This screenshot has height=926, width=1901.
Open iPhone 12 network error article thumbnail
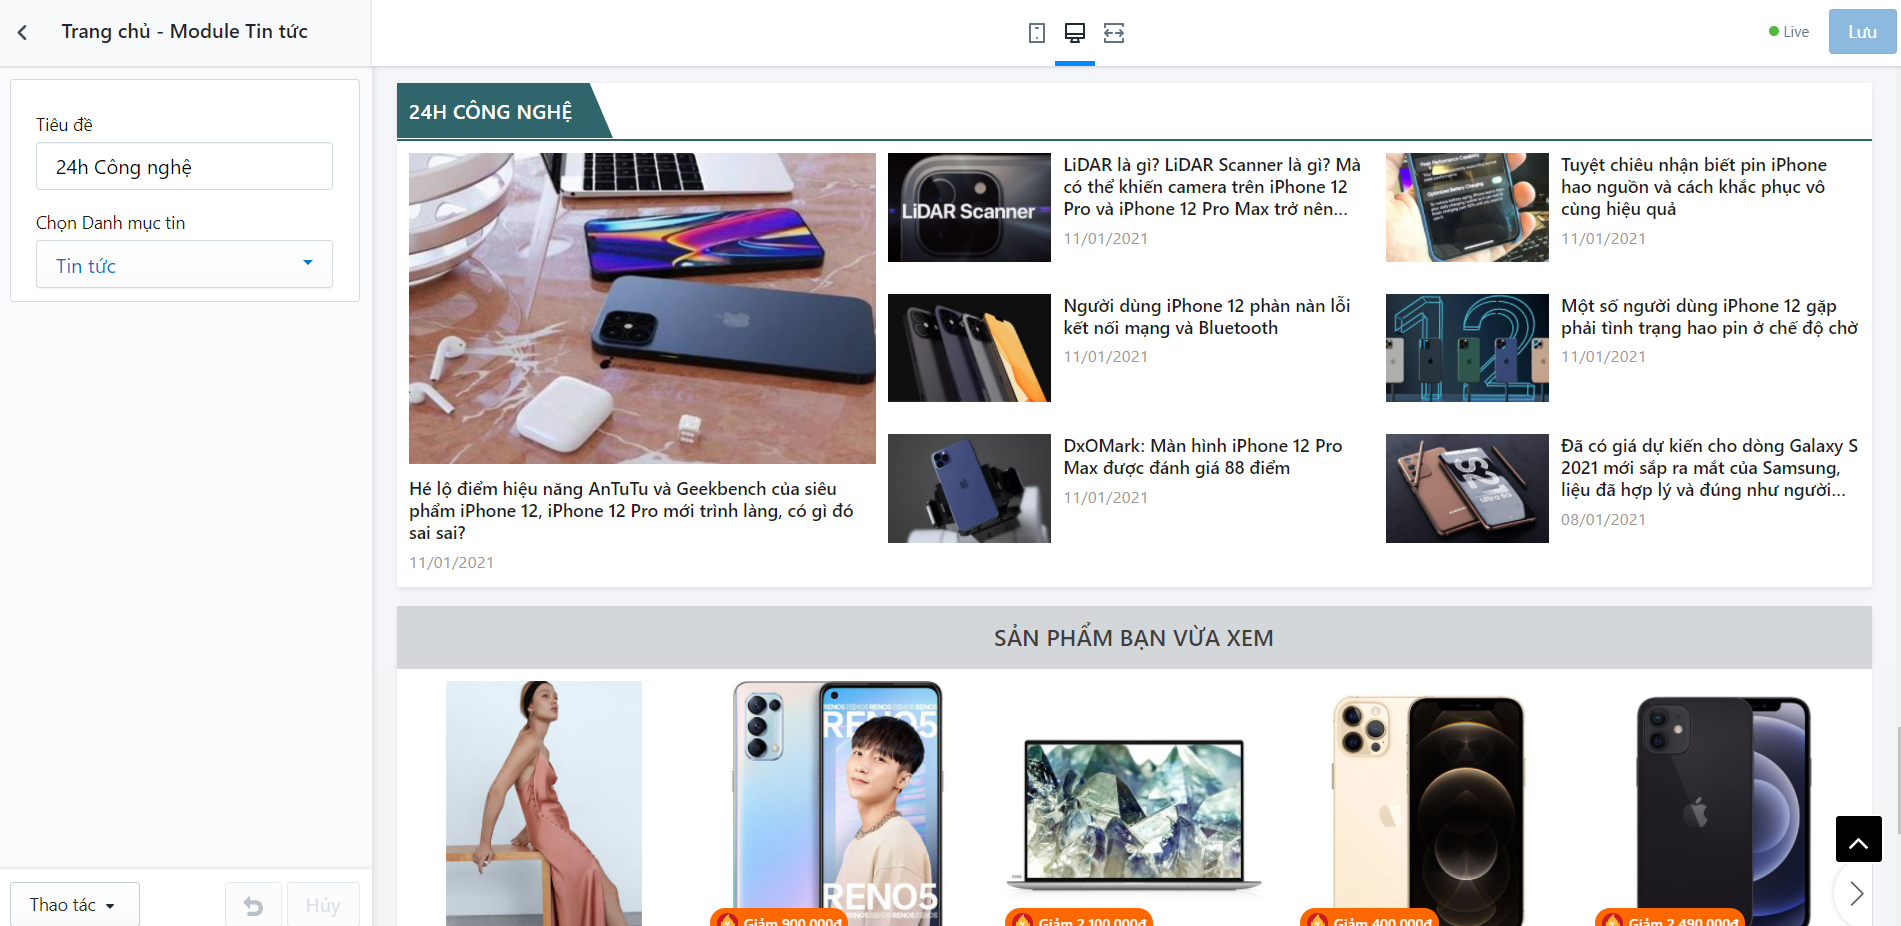(969, 348)
